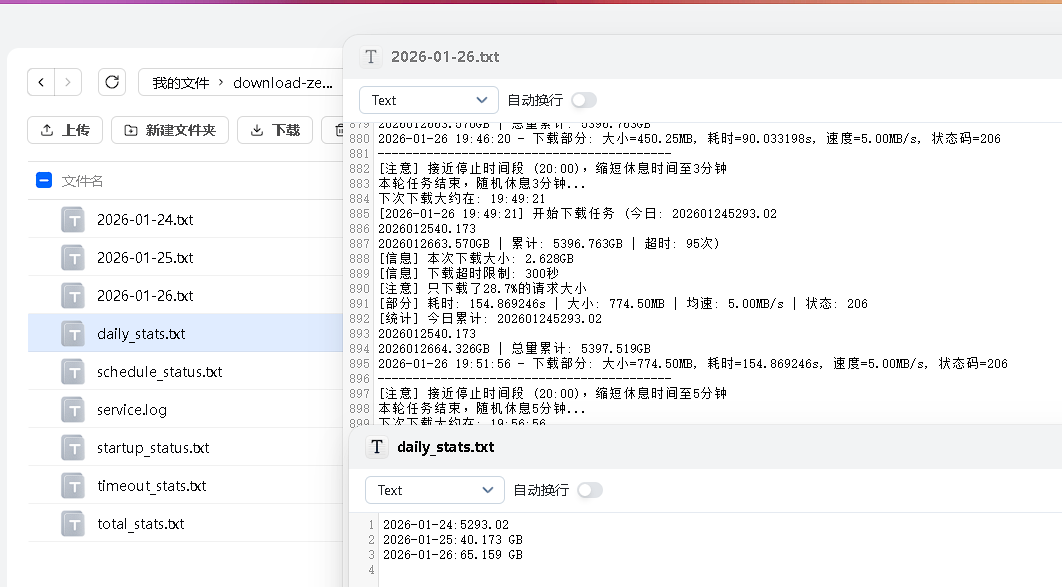This screenshot has height=587, width=1062.
Task: Click the T icon in 2026-01-26.txt viewer header
Action: coord(370,57)
